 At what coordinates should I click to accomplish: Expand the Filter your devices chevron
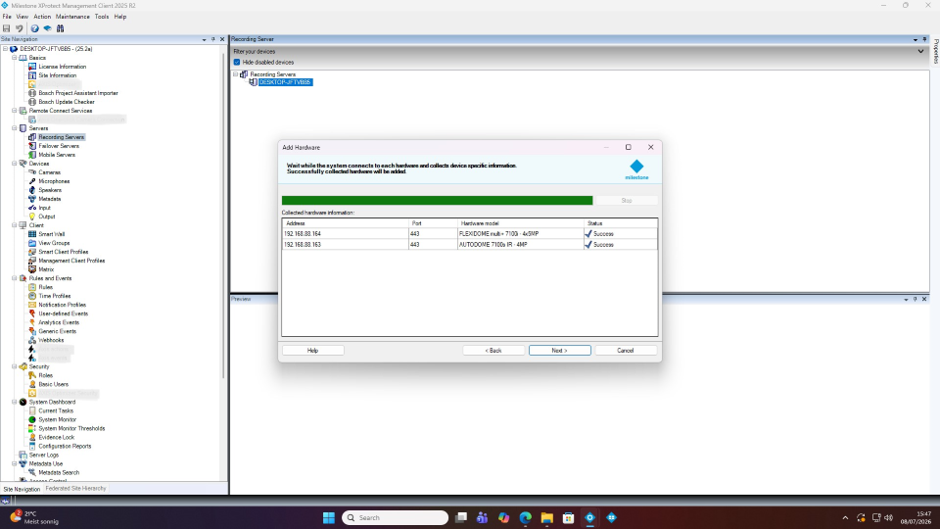921,52
